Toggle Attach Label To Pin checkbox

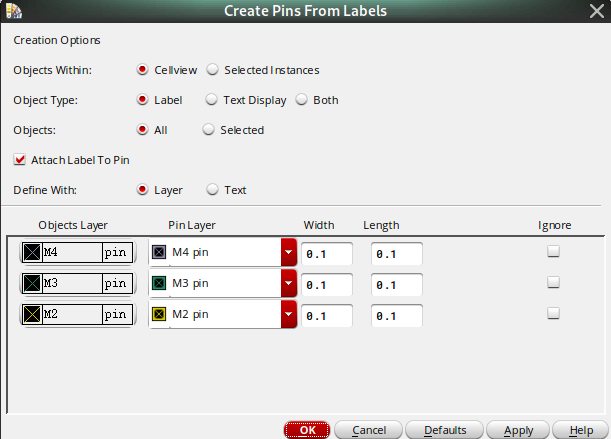click(x=20, y=159)
